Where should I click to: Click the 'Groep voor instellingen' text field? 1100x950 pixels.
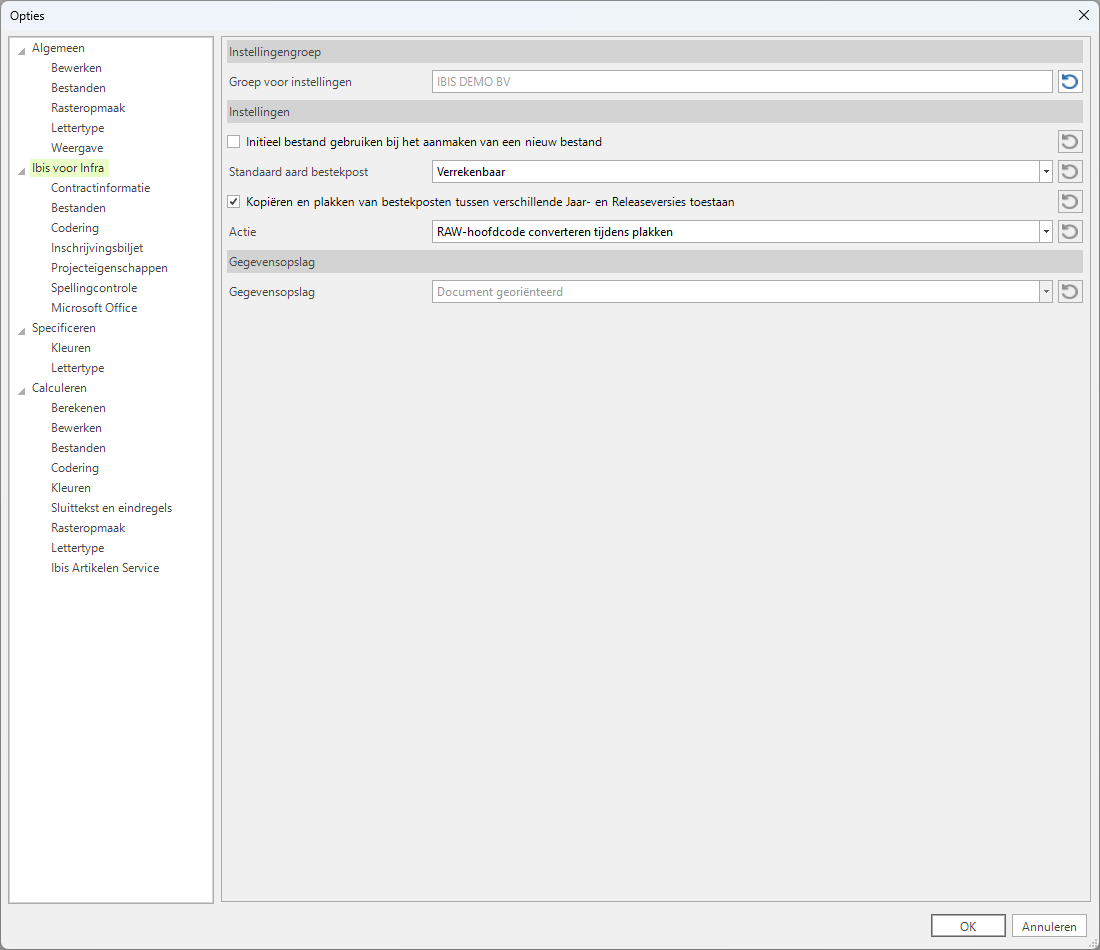coord(741,82)
